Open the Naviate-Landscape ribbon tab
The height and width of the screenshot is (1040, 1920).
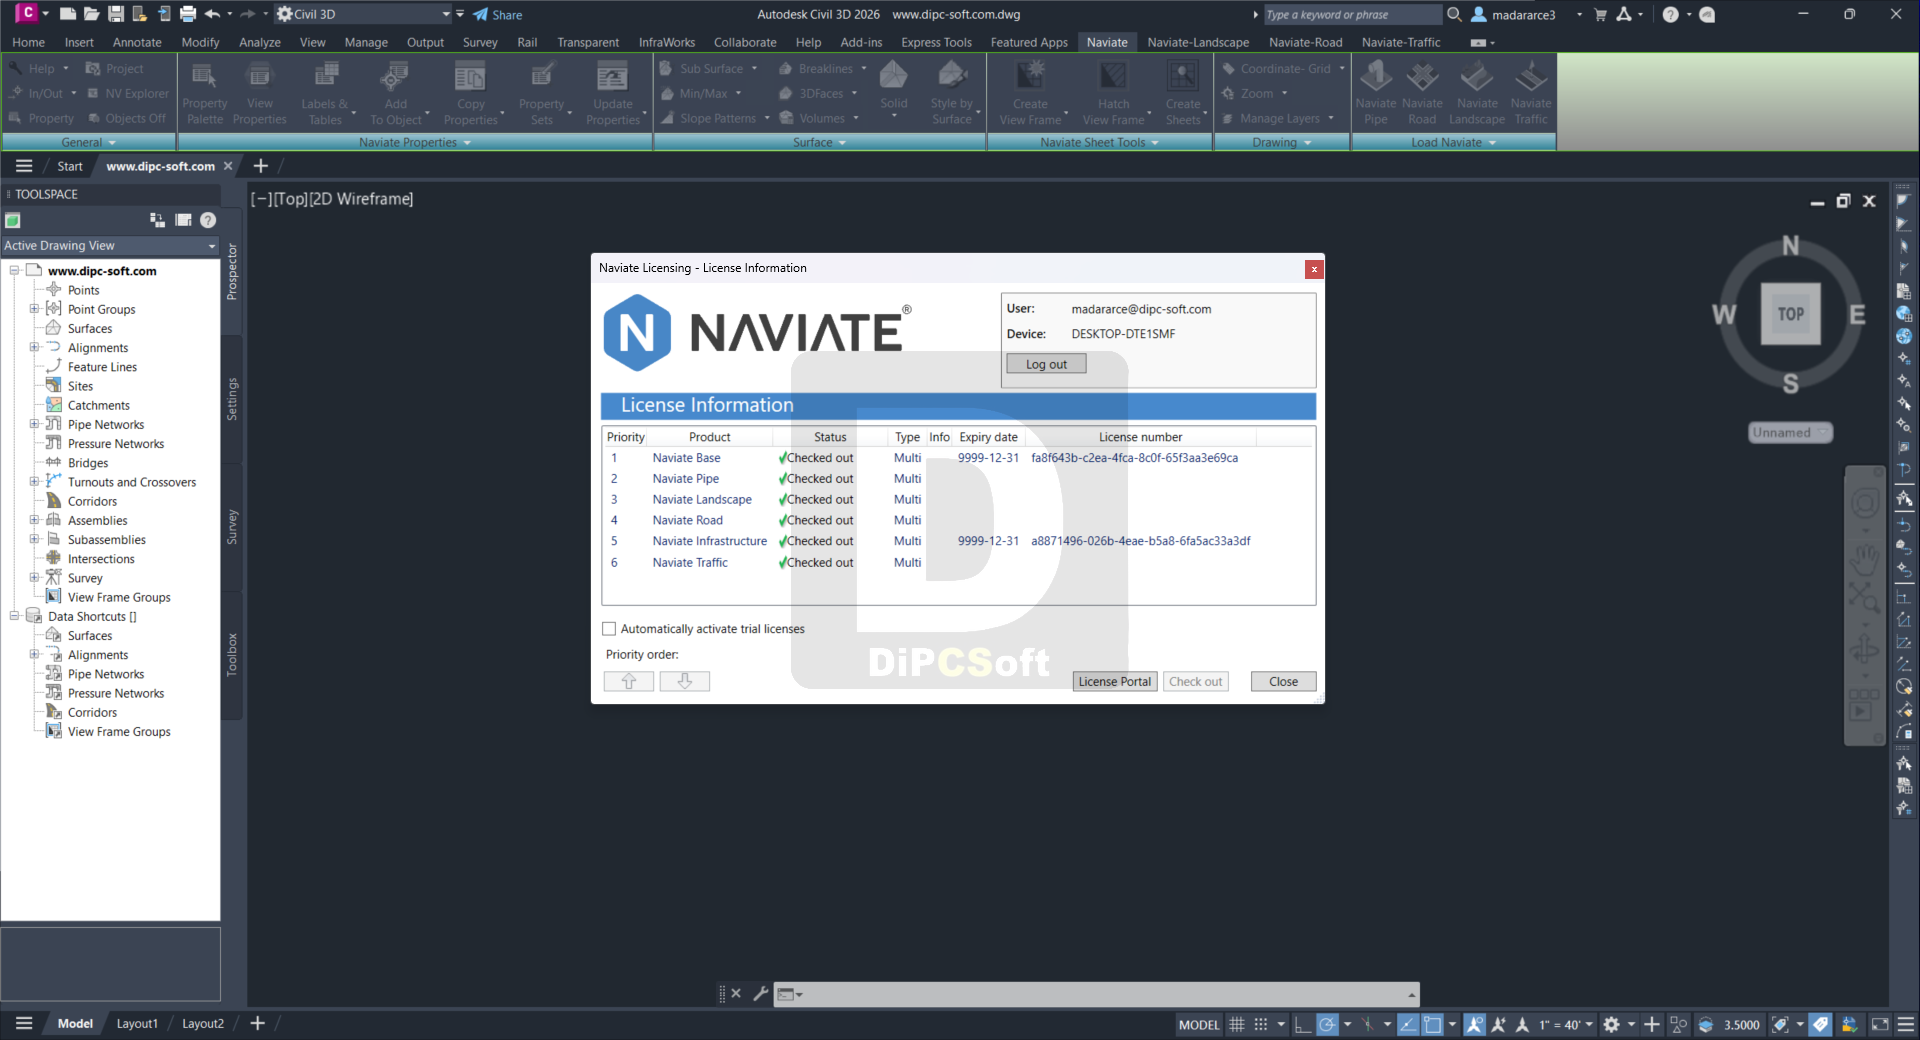[1198, 42]
